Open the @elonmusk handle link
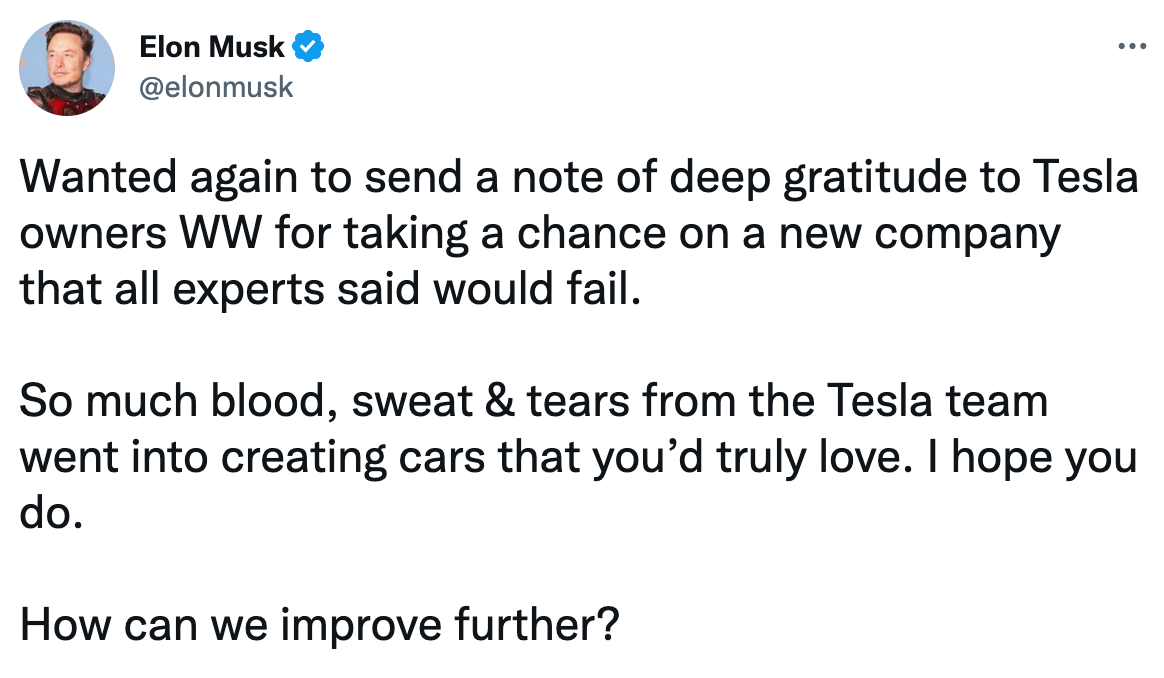 tap(216, 87)
